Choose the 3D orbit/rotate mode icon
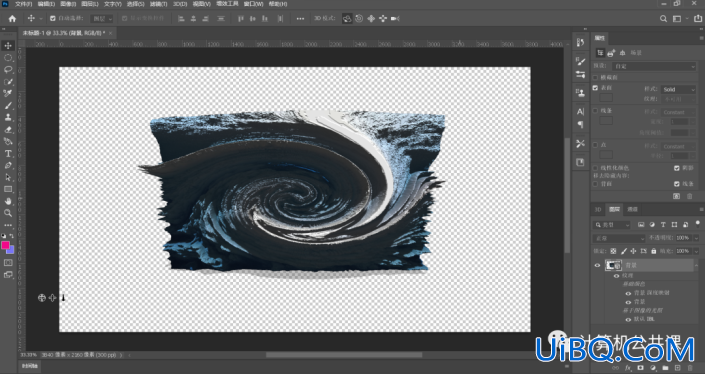 pyautogui.click(x=347, y=18)
